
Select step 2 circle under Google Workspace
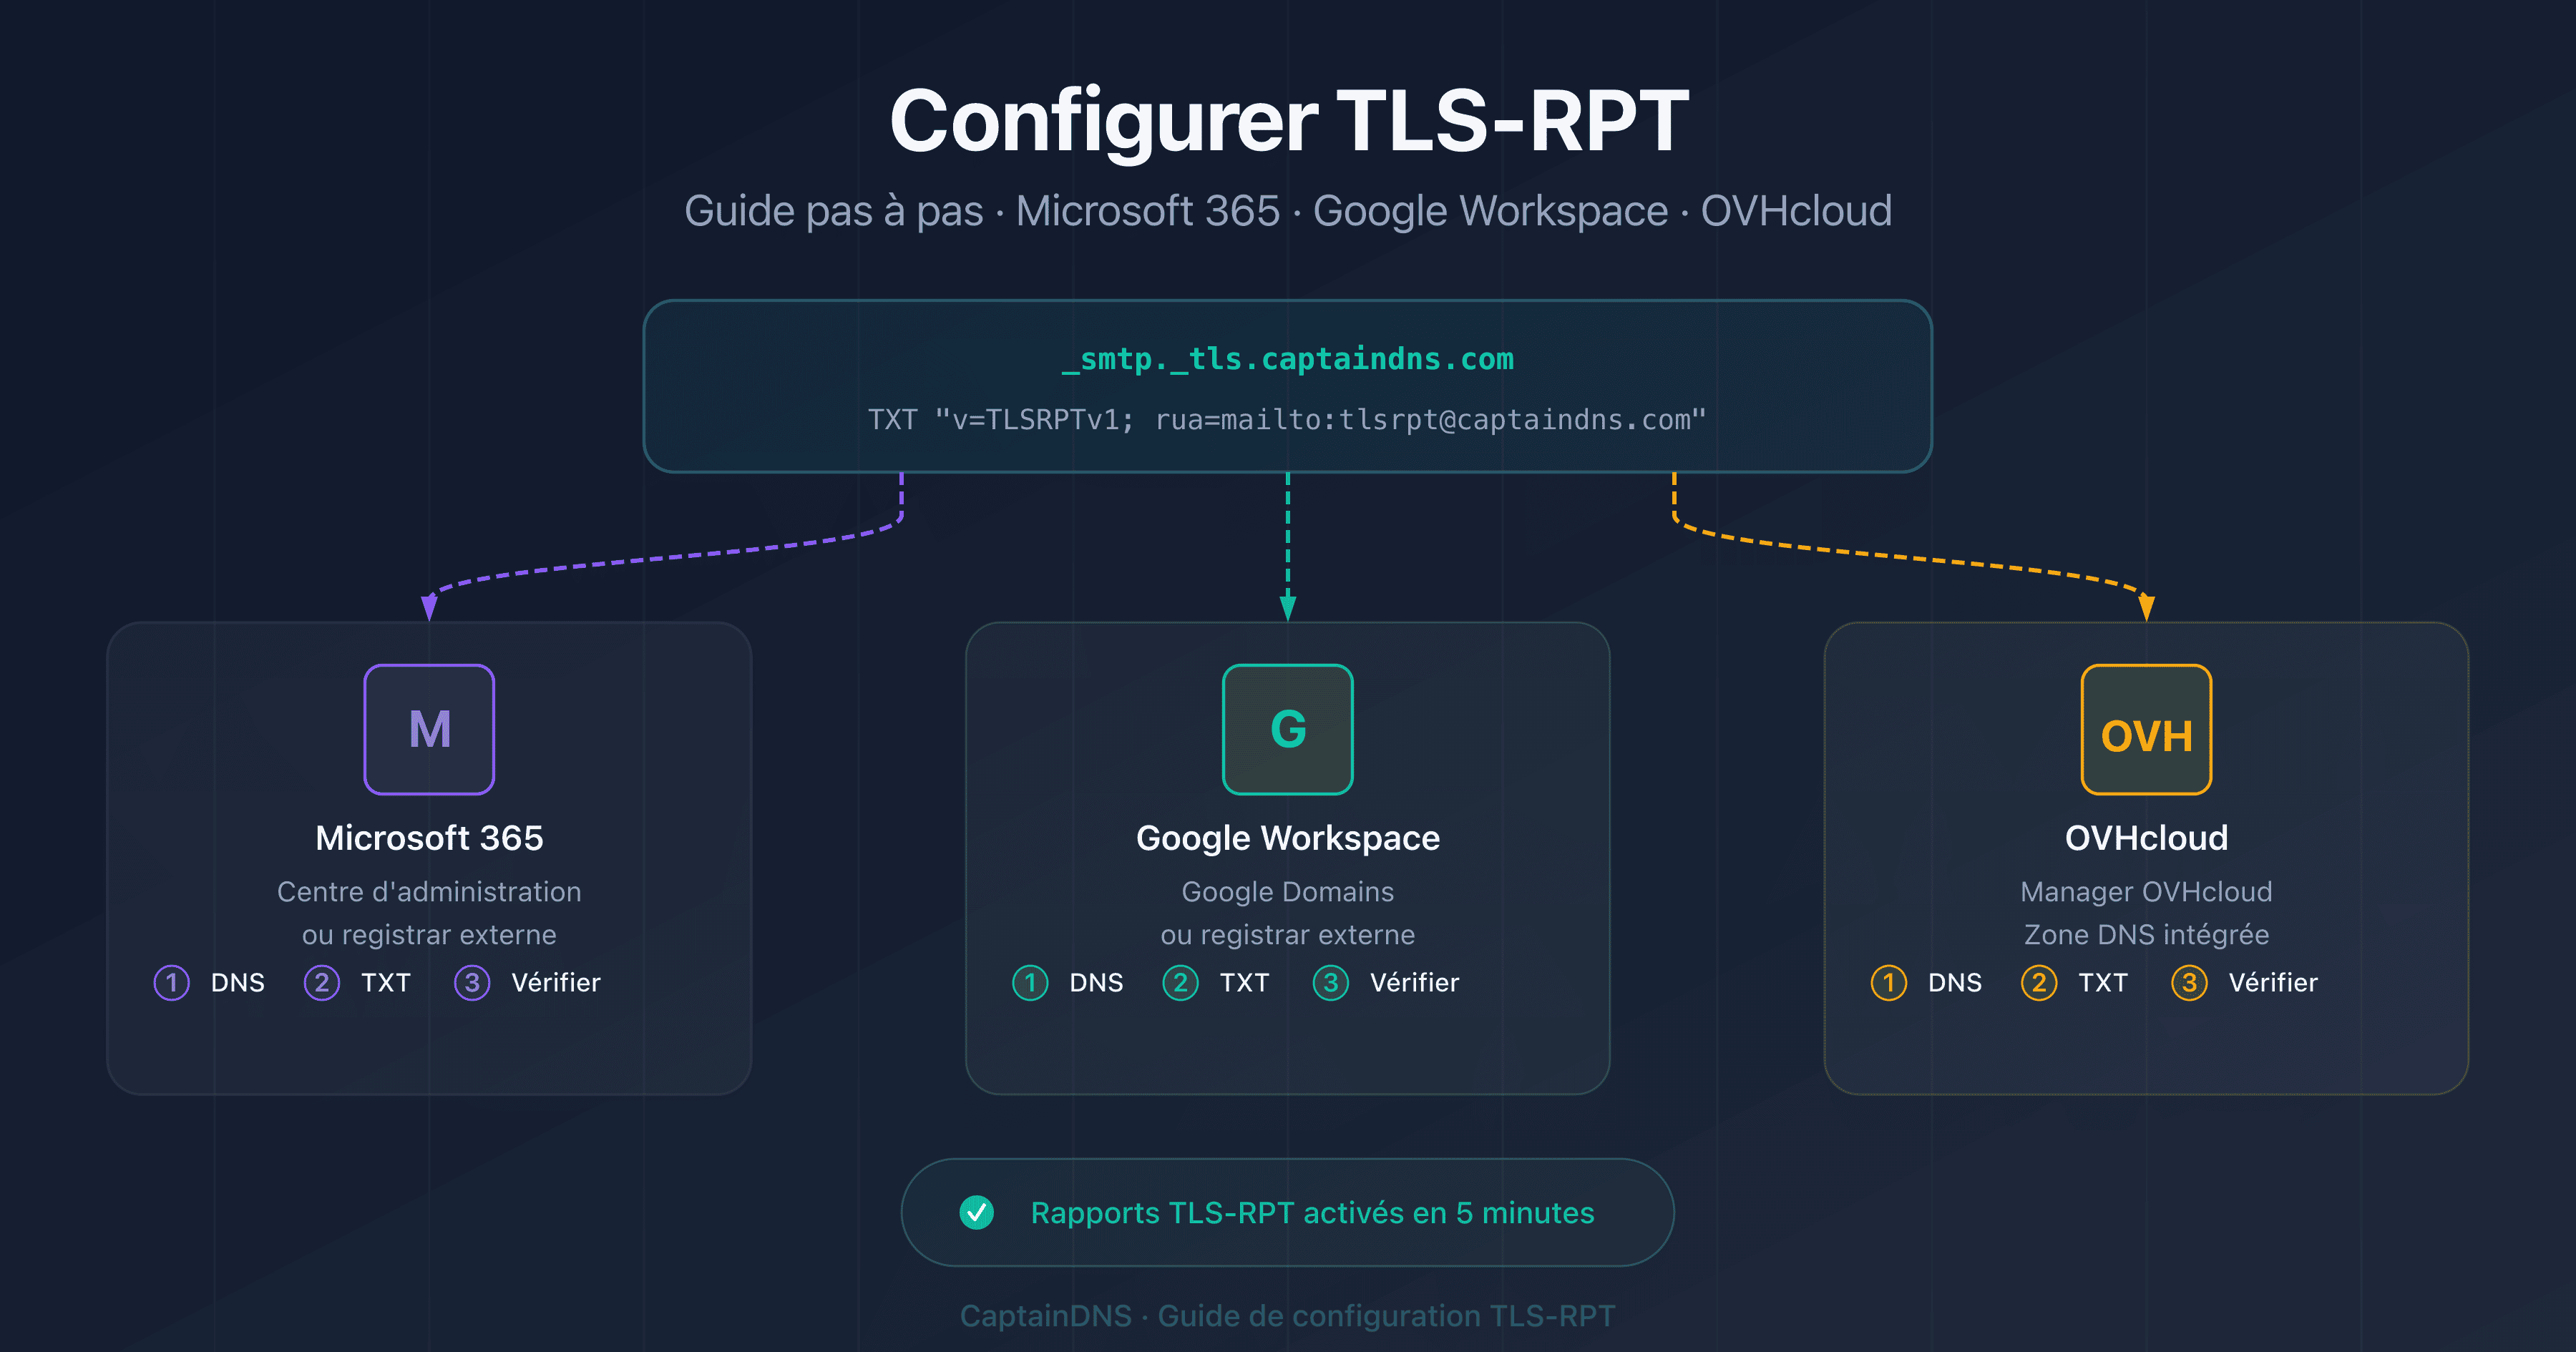[1180, 982]
